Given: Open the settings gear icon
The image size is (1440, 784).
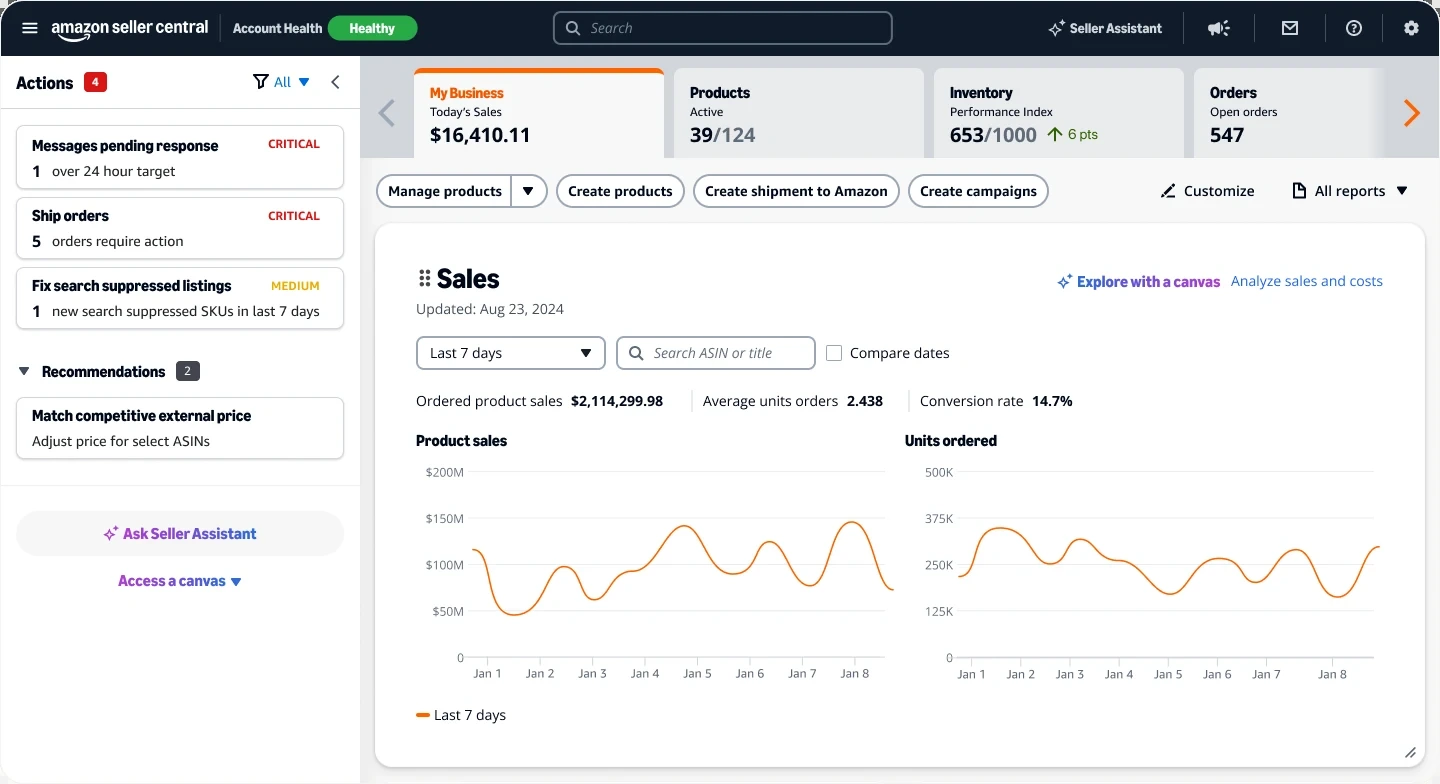Looking at the screenshot, I should pos(1411,28).
